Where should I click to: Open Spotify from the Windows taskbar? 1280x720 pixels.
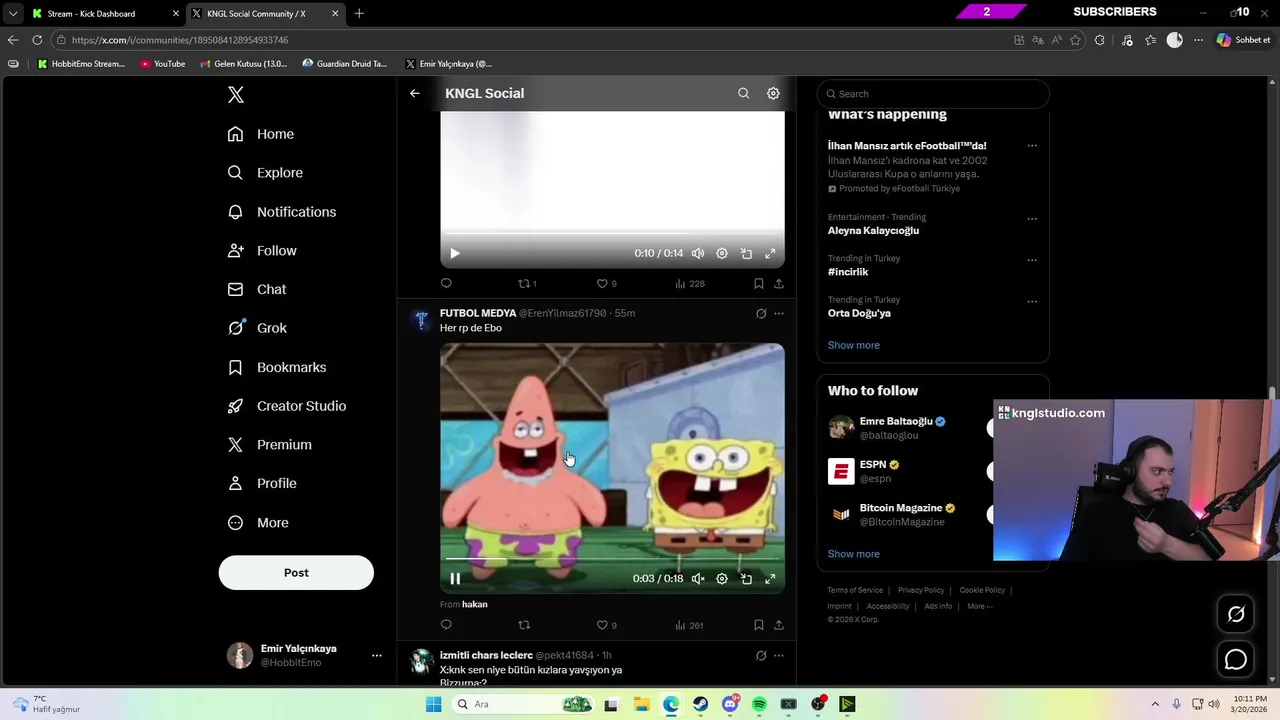[x=759, y=705]
